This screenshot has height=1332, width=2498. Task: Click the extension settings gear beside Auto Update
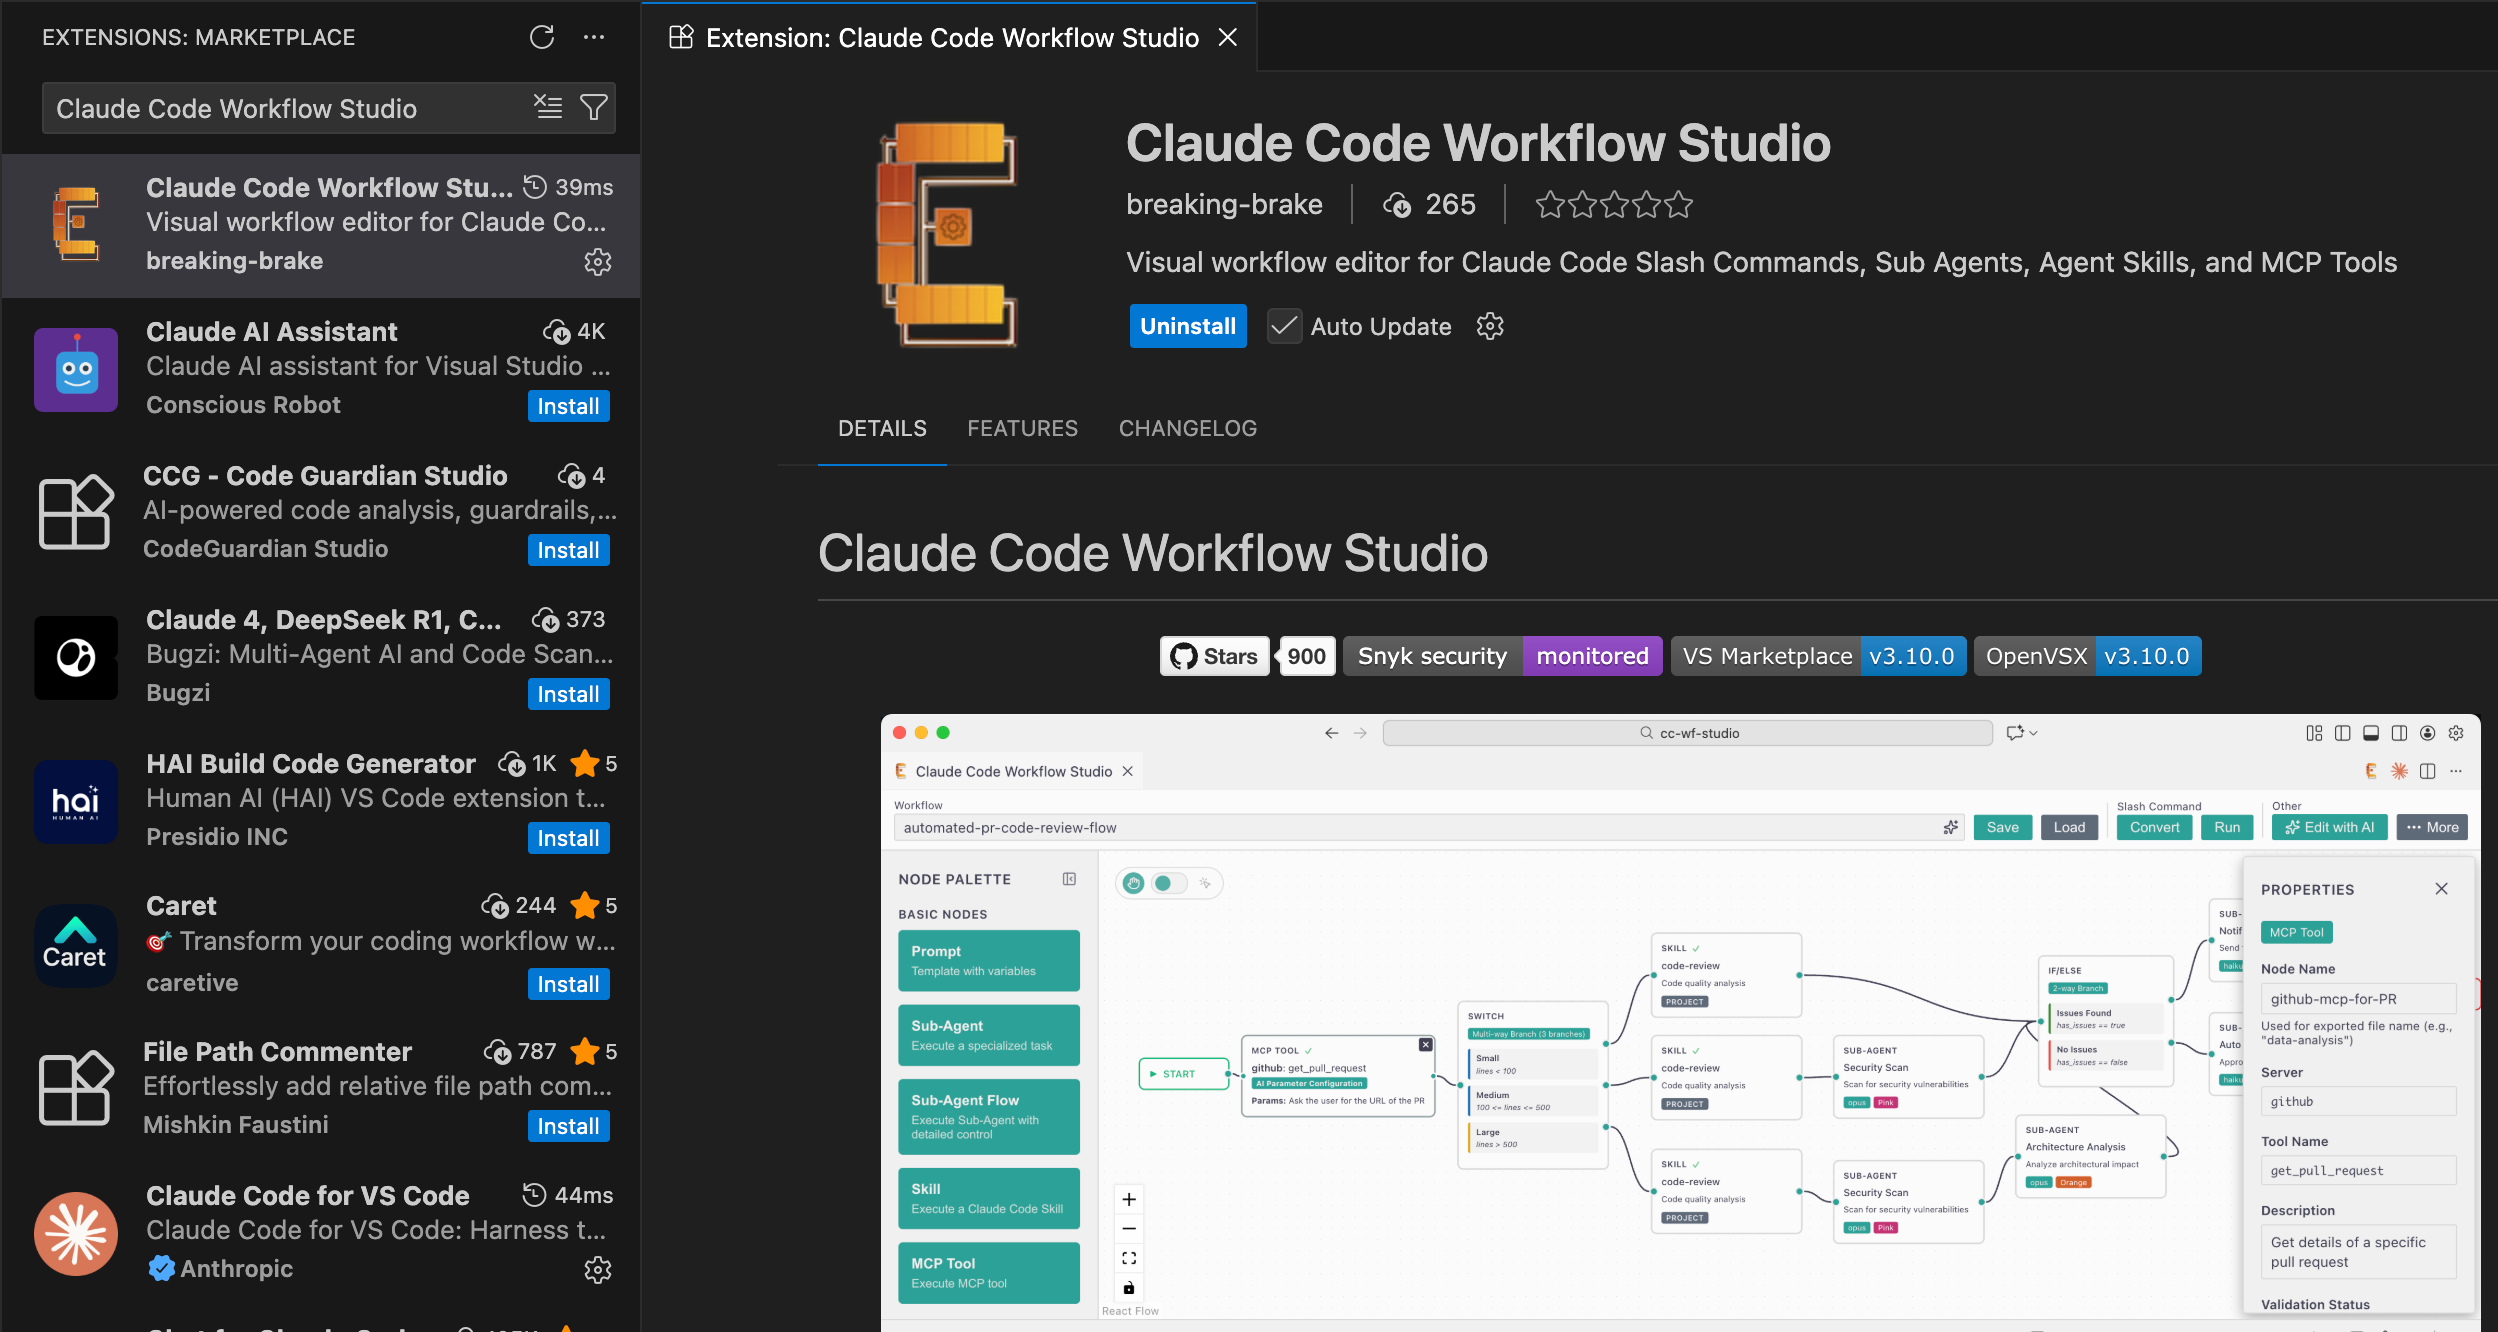(1489, 326)
